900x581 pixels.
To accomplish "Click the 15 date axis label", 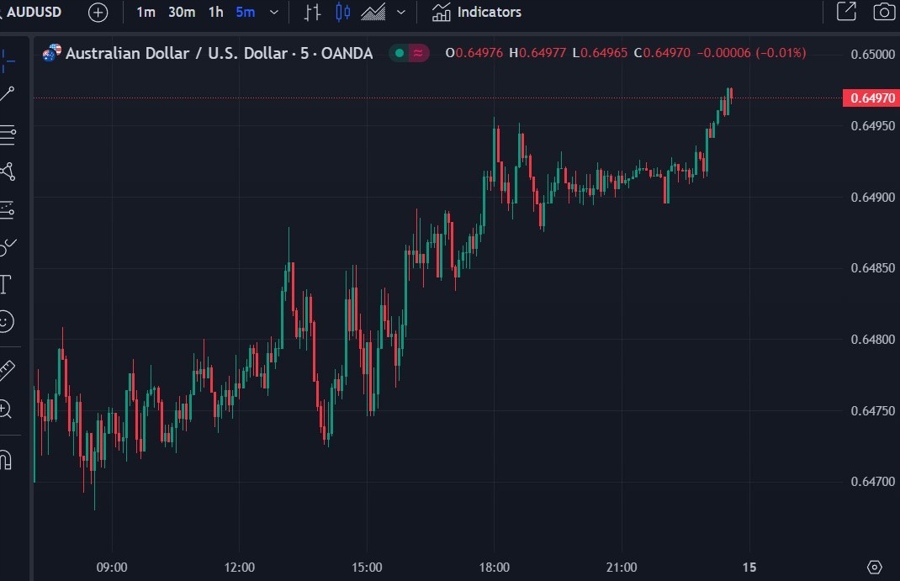I will (749, 567).
